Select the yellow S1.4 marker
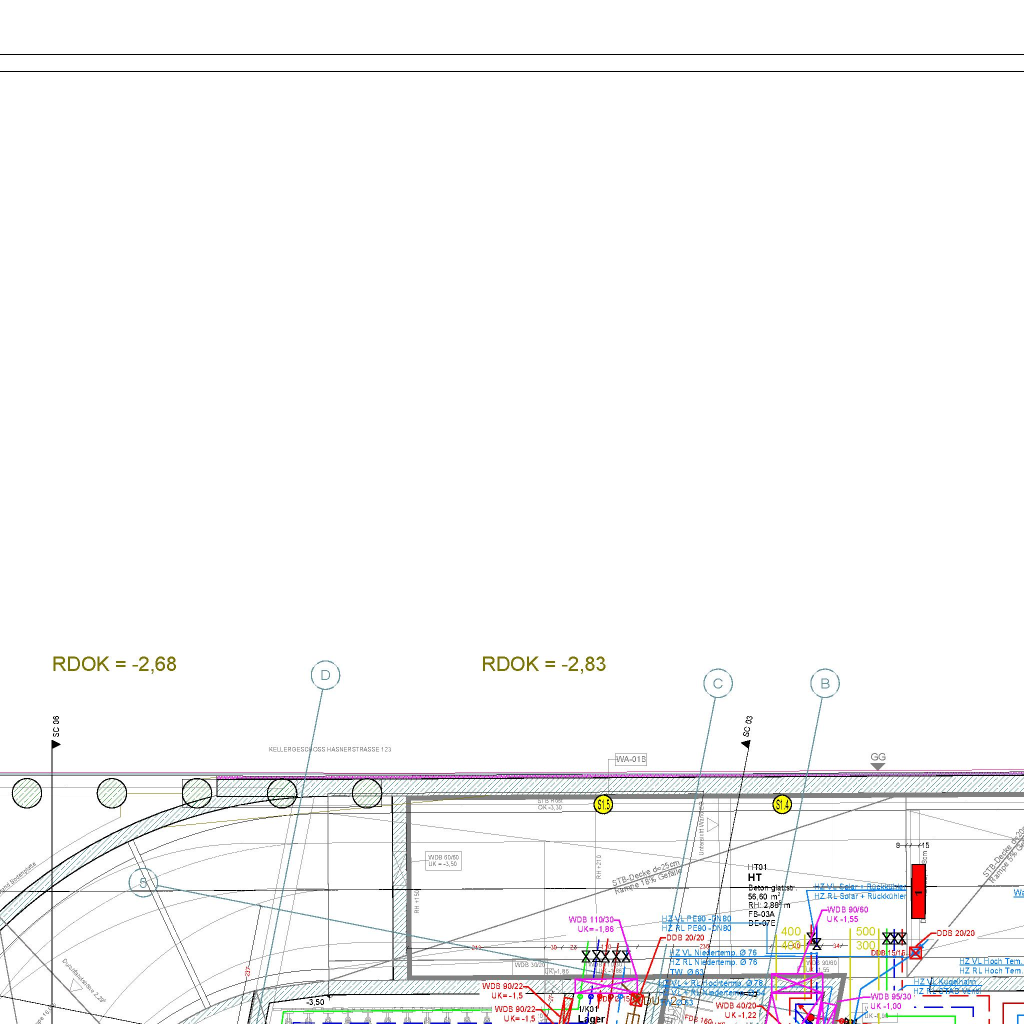The image size is (1024, 1024). [782, 804]
